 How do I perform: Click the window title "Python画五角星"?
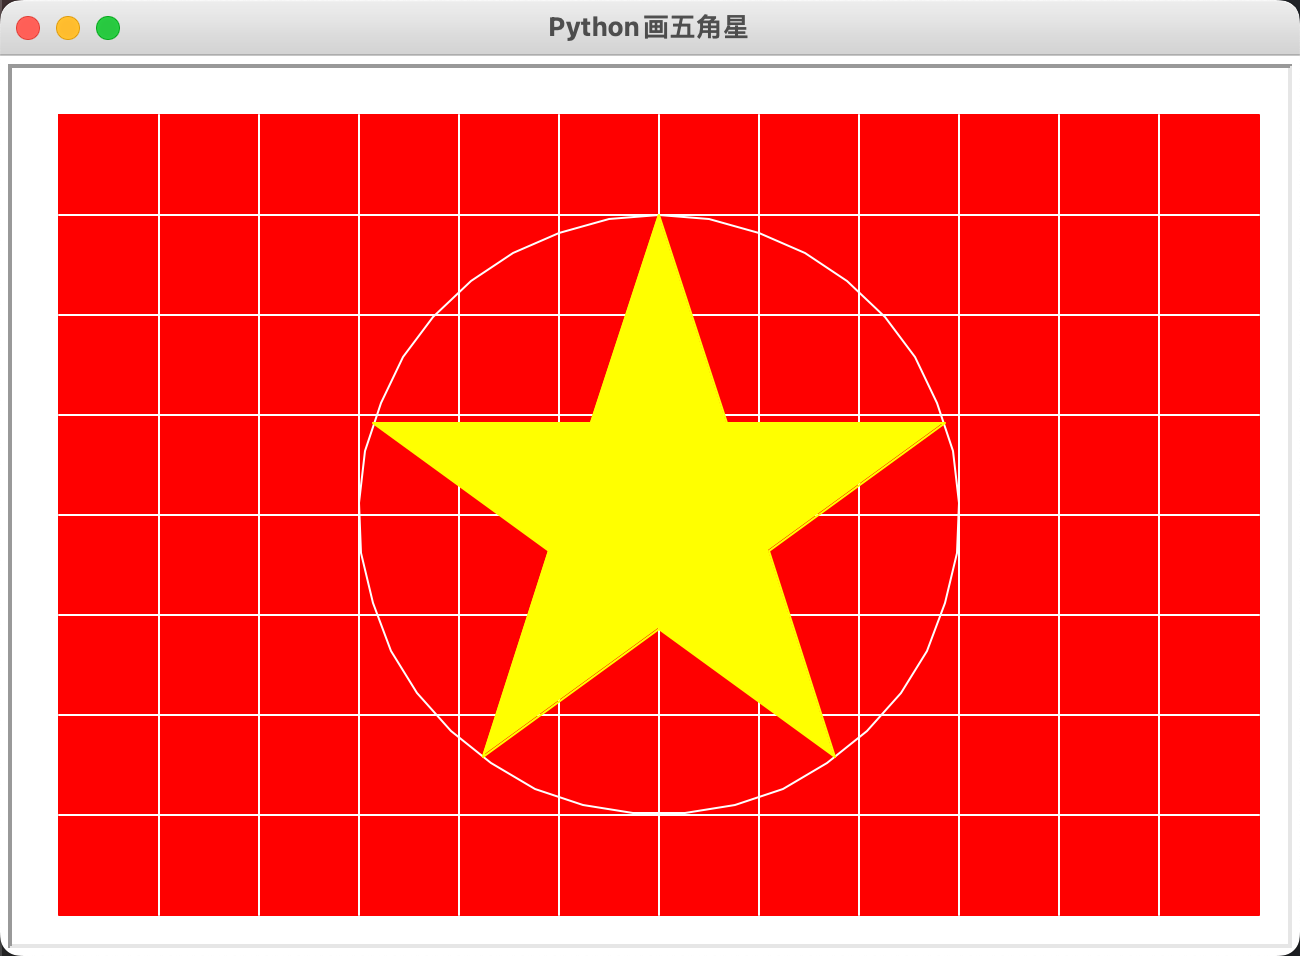(648, 28)
